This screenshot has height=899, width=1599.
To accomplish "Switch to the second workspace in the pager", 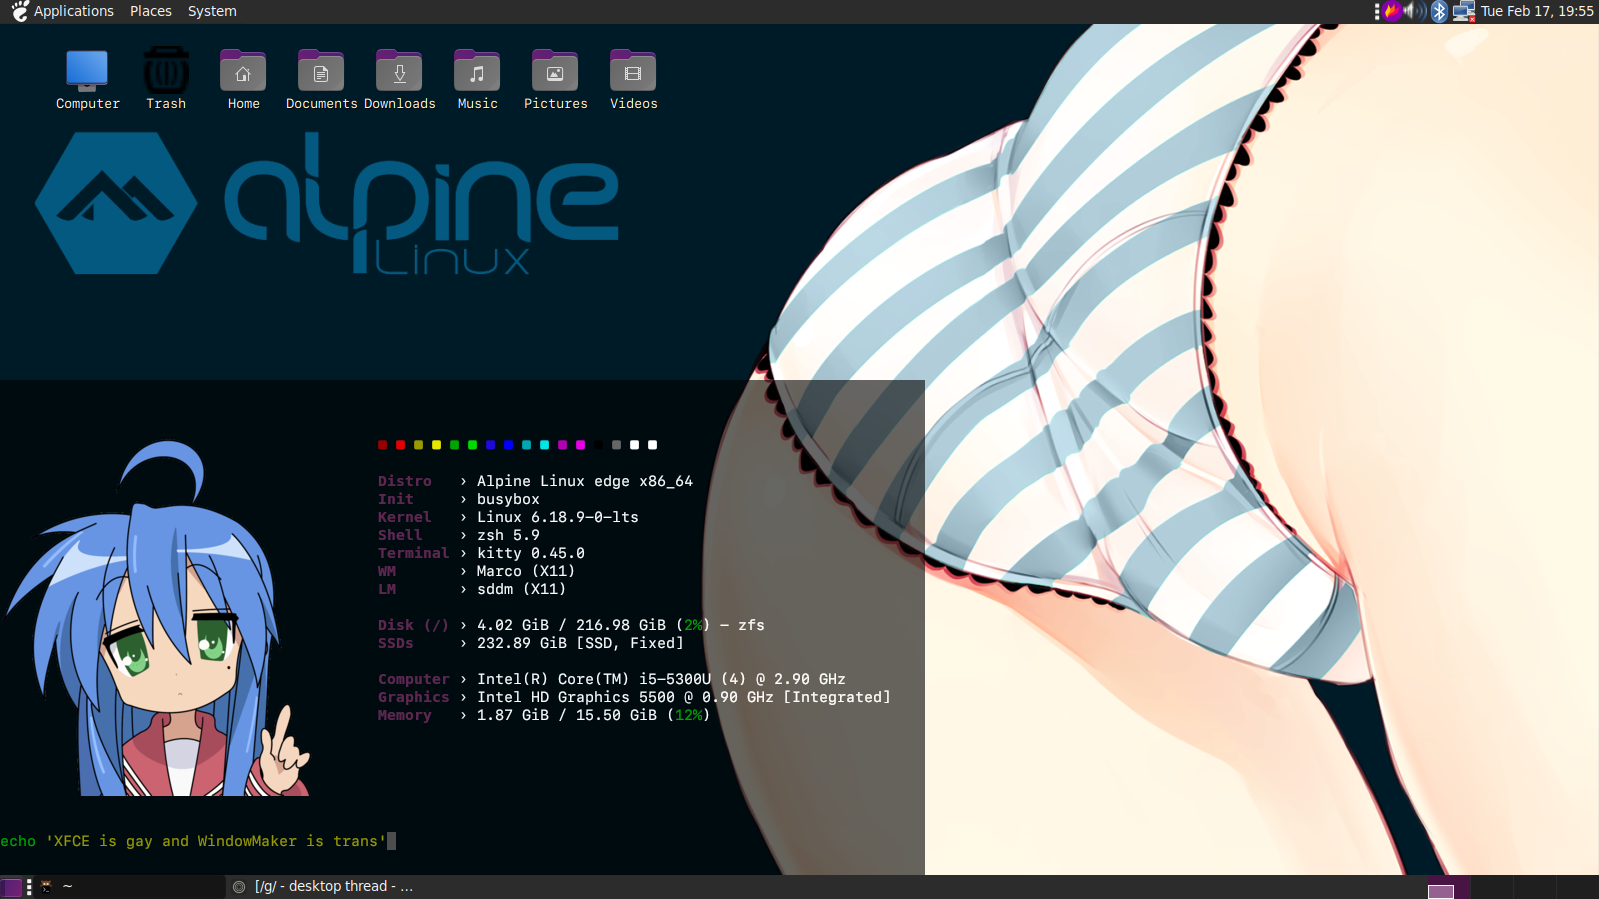I will [x=1491, y=887].
